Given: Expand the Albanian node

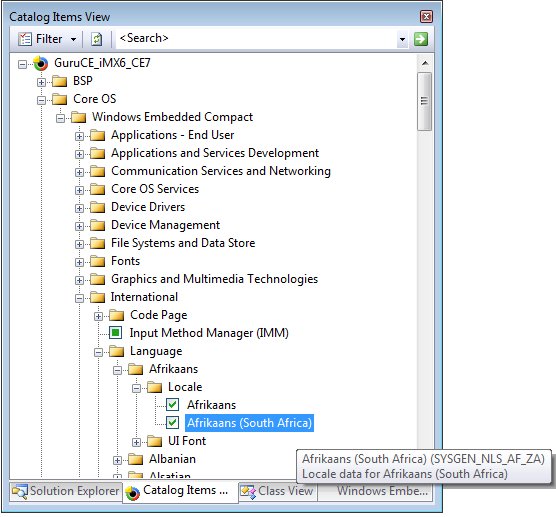Looking at the screenshot, I should [x=117, y=460].
